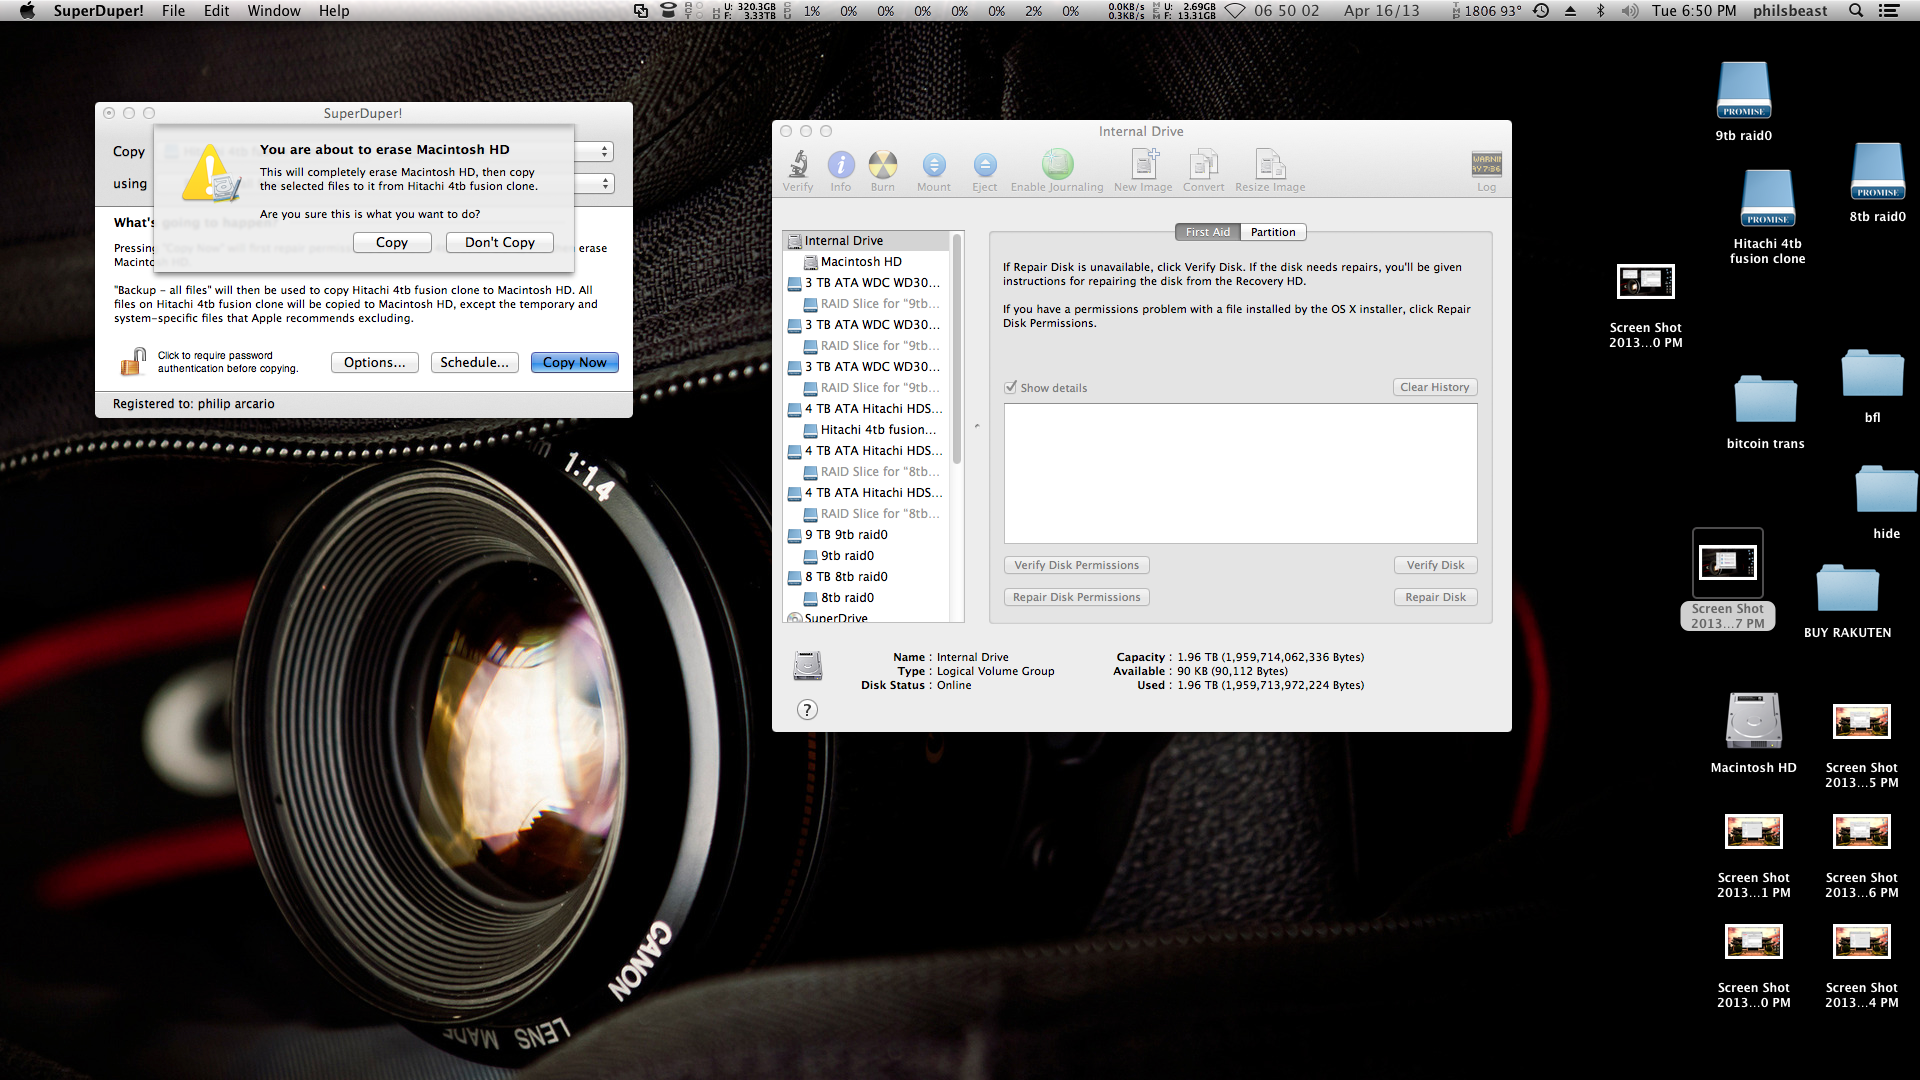Open the Macintosh HD desktop drive icon
This screenshot has height=1080, width=1920.
[1753, 722]
